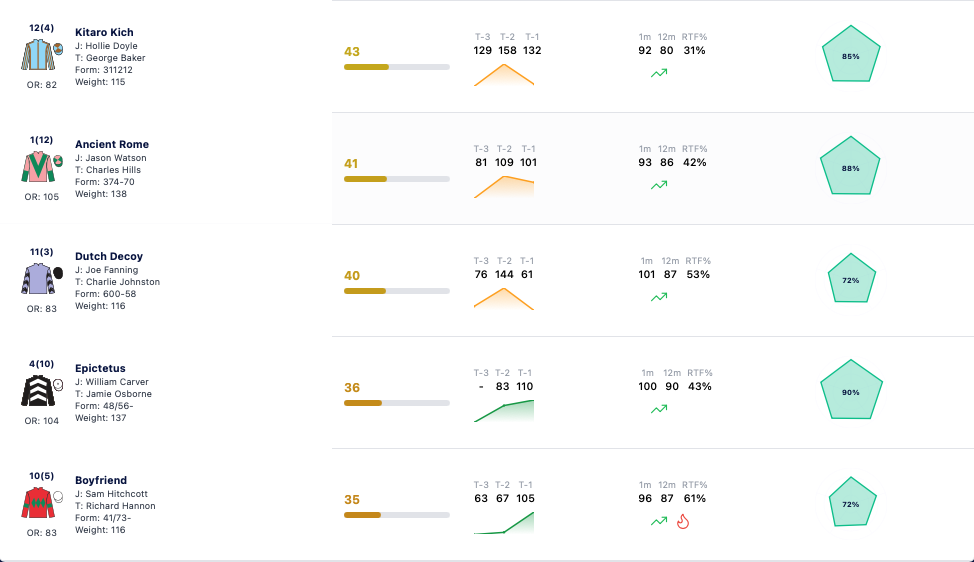The width and height of the screenshot is (974, 562).
Task: Click Boyfriend's red and green silks icon
Action: pos(38,503)
